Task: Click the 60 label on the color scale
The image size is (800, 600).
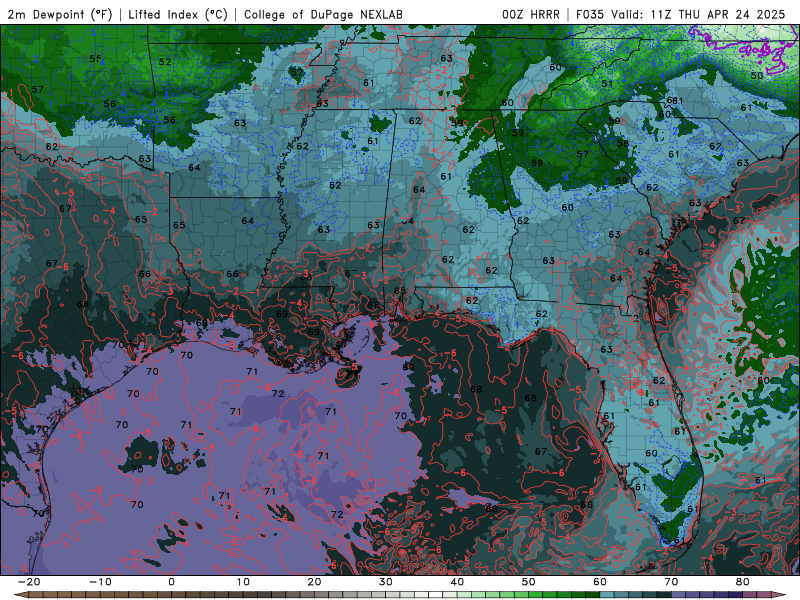Action: (600, 582)
